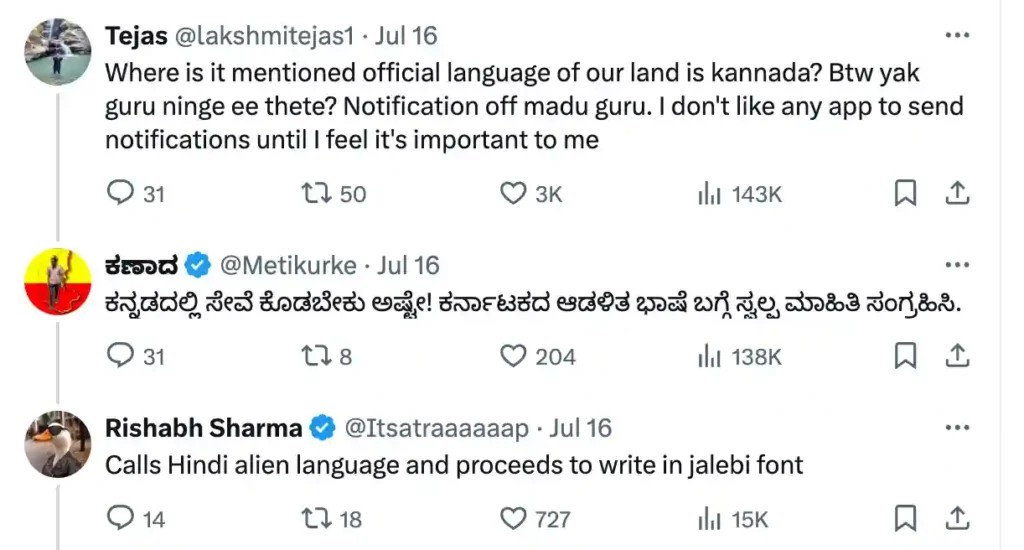Open the @Metikurke profile avatar
The height and width of the screenshot is (550, 1024).
(x=58, y=281)
